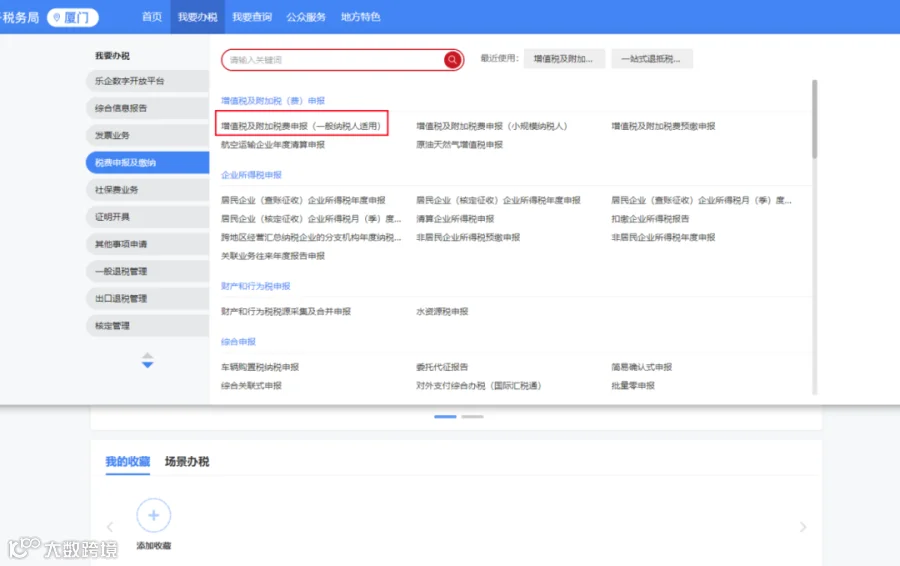Open 车辆购置税纳税申报 link
This screenshot has height=566, width=900.
click(x=260, y=367)
